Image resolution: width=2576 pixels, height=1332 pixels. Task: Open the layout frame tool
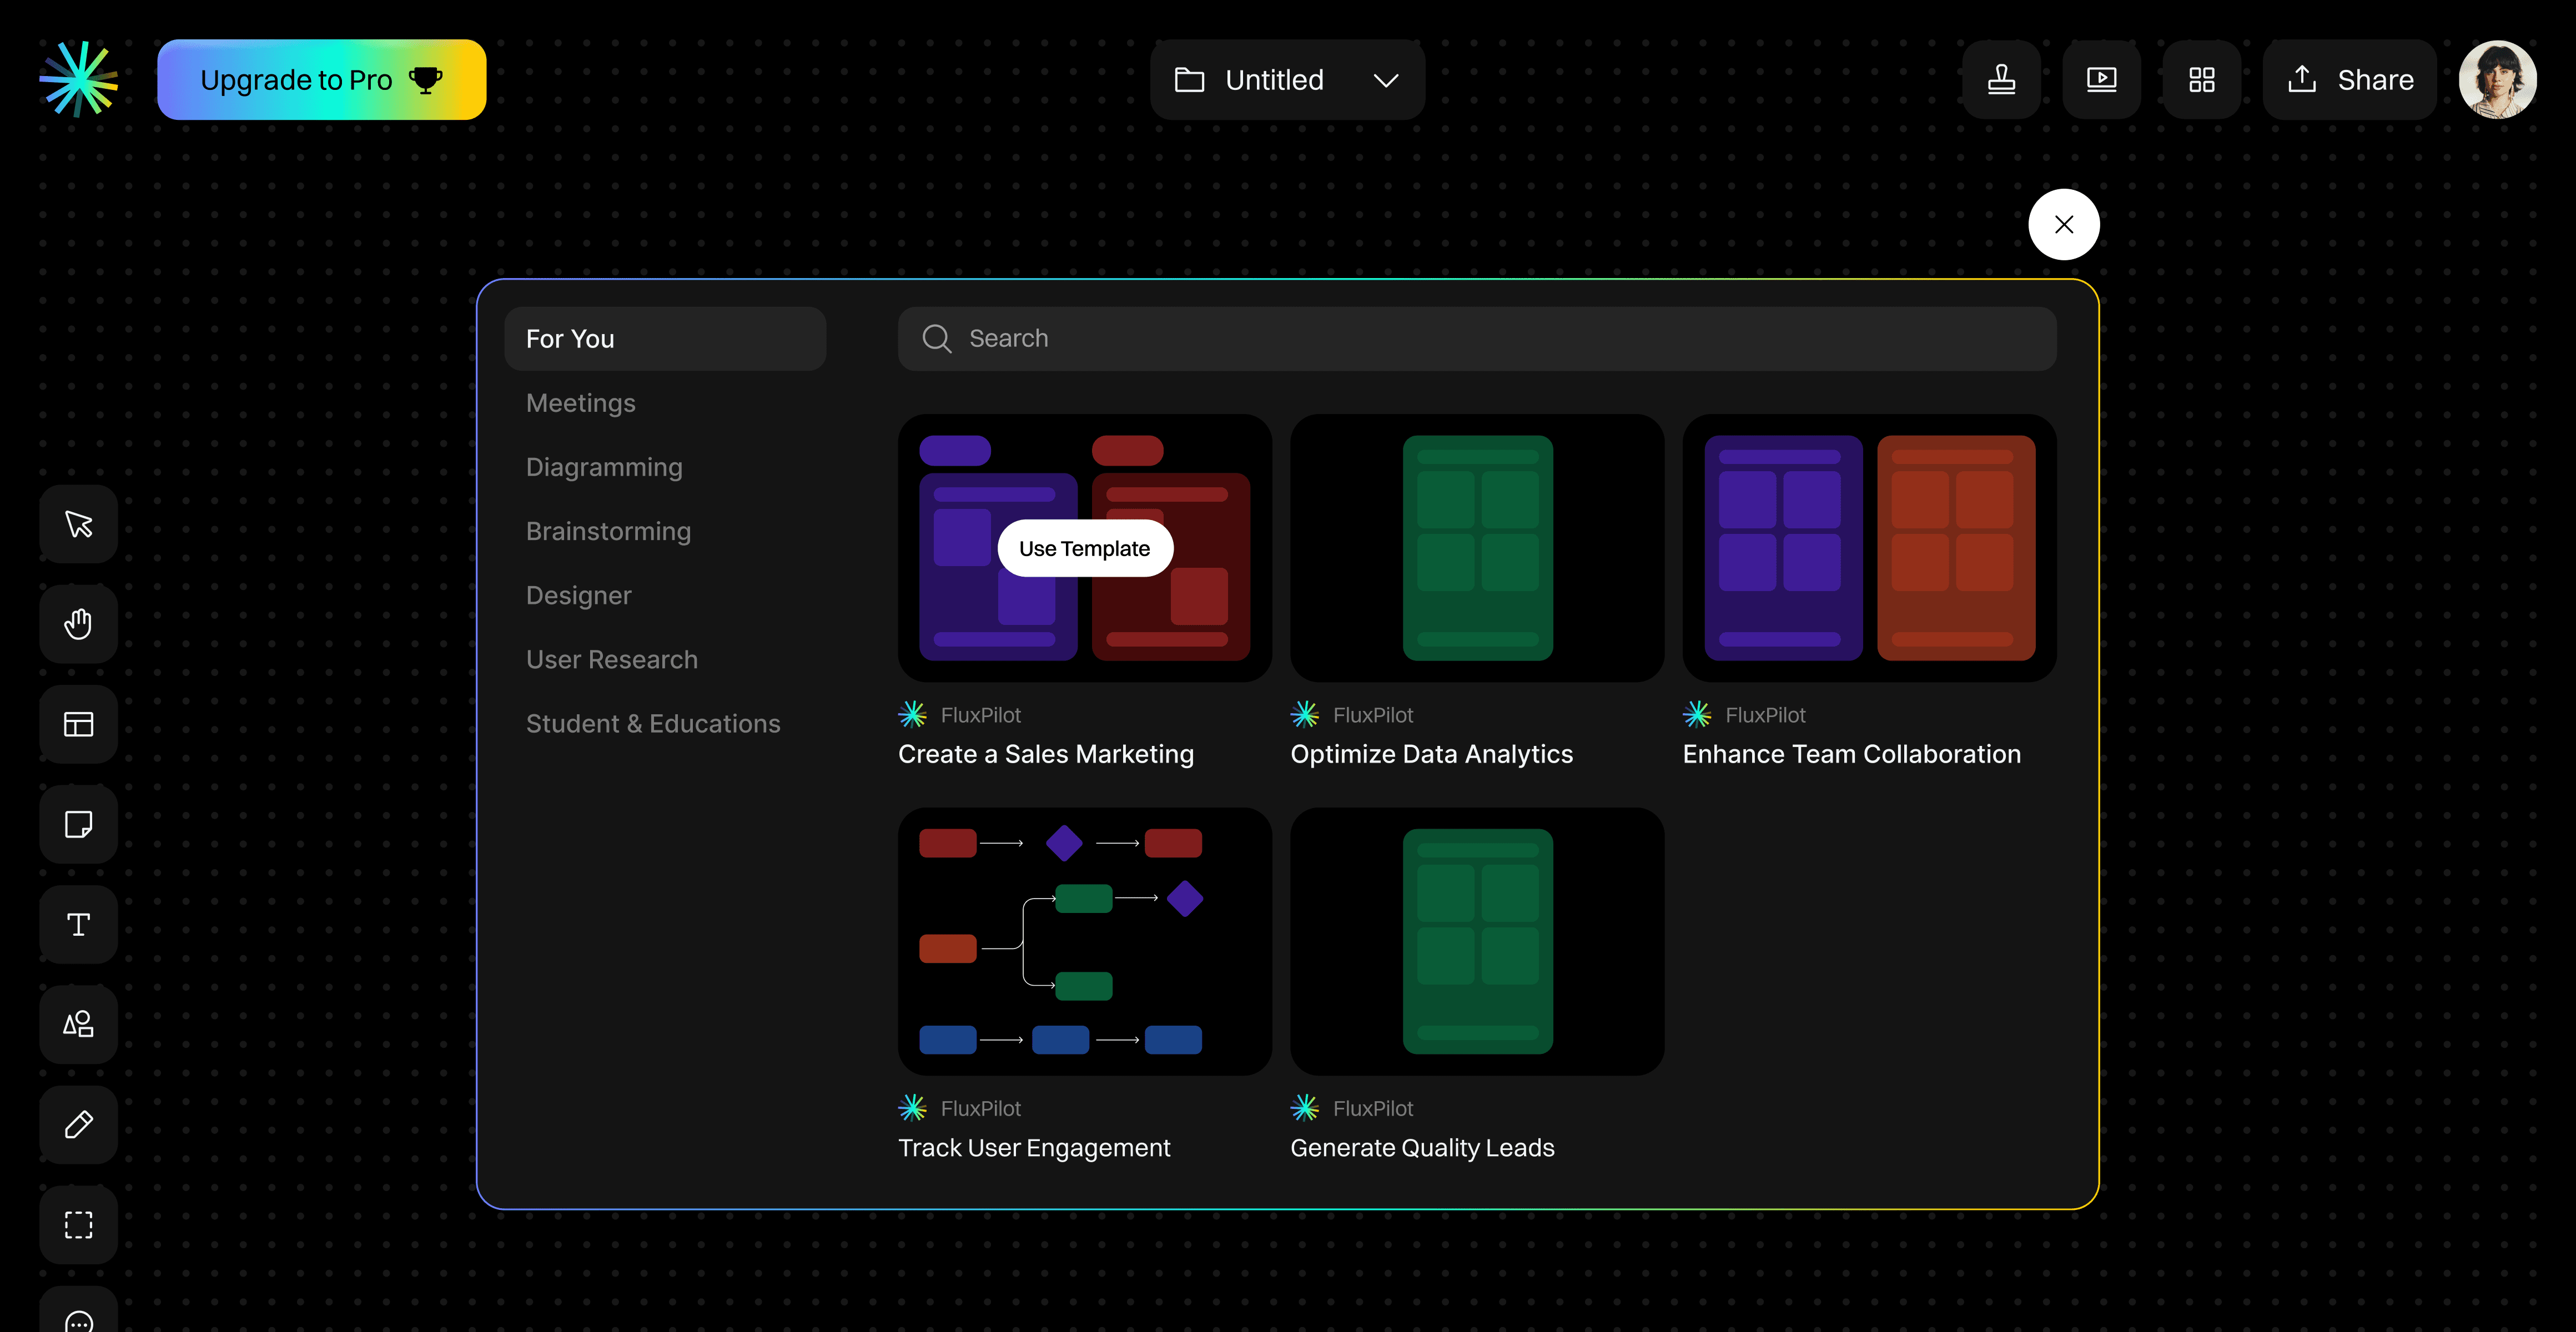(78, 724)
